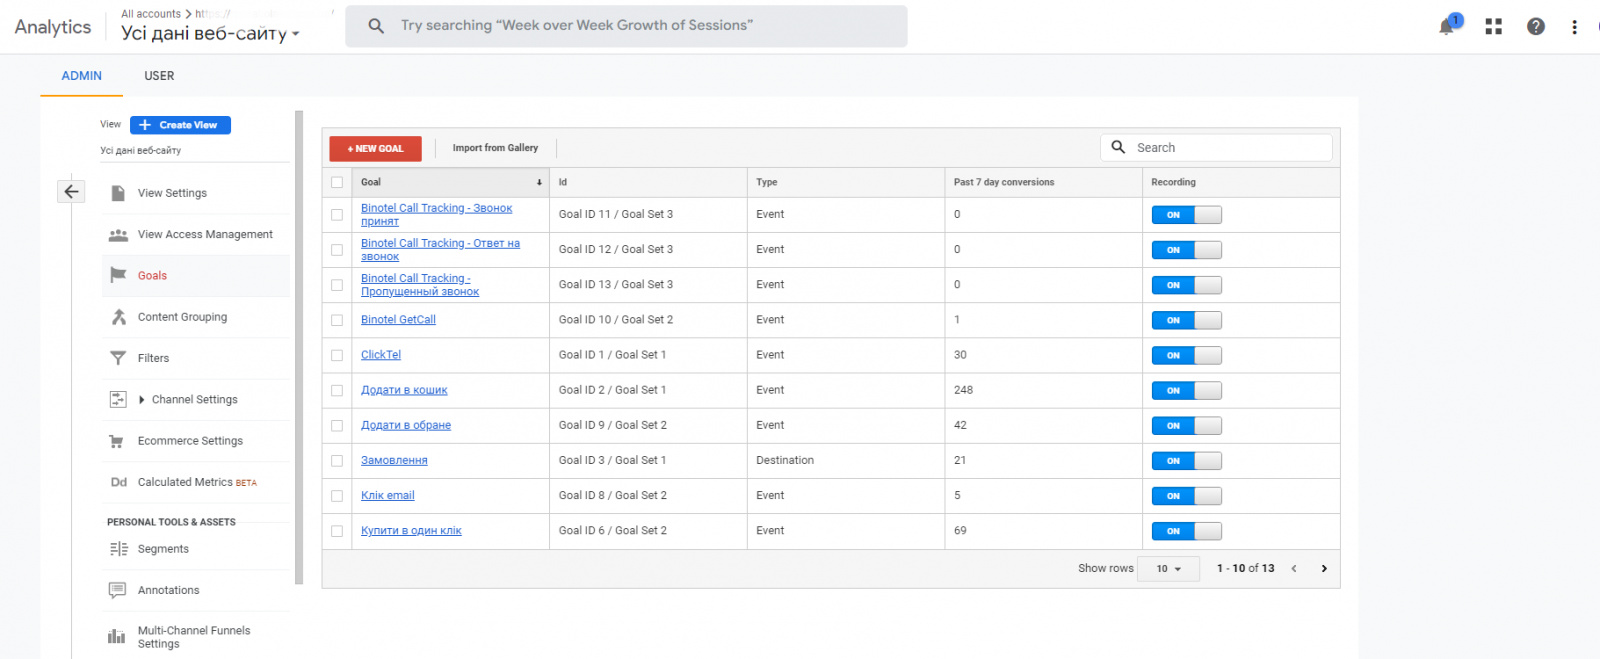Open the Show rows dropdown

(x=1168, y=568)
